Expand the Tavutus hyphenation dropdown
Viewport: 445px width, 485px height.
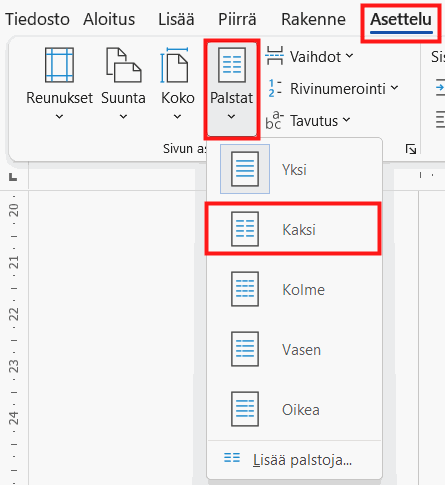point(308,120)
